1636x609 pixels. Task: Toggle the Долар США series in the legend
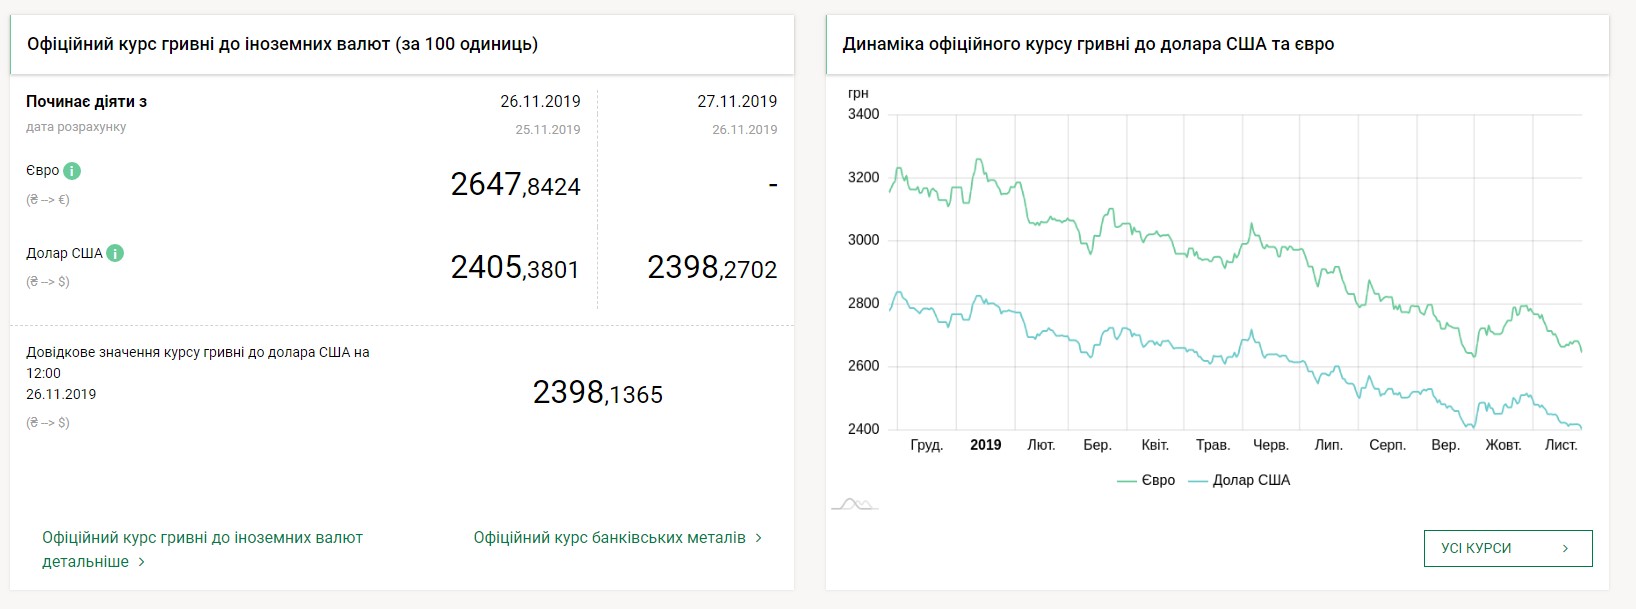click(x=1239, y=480)
